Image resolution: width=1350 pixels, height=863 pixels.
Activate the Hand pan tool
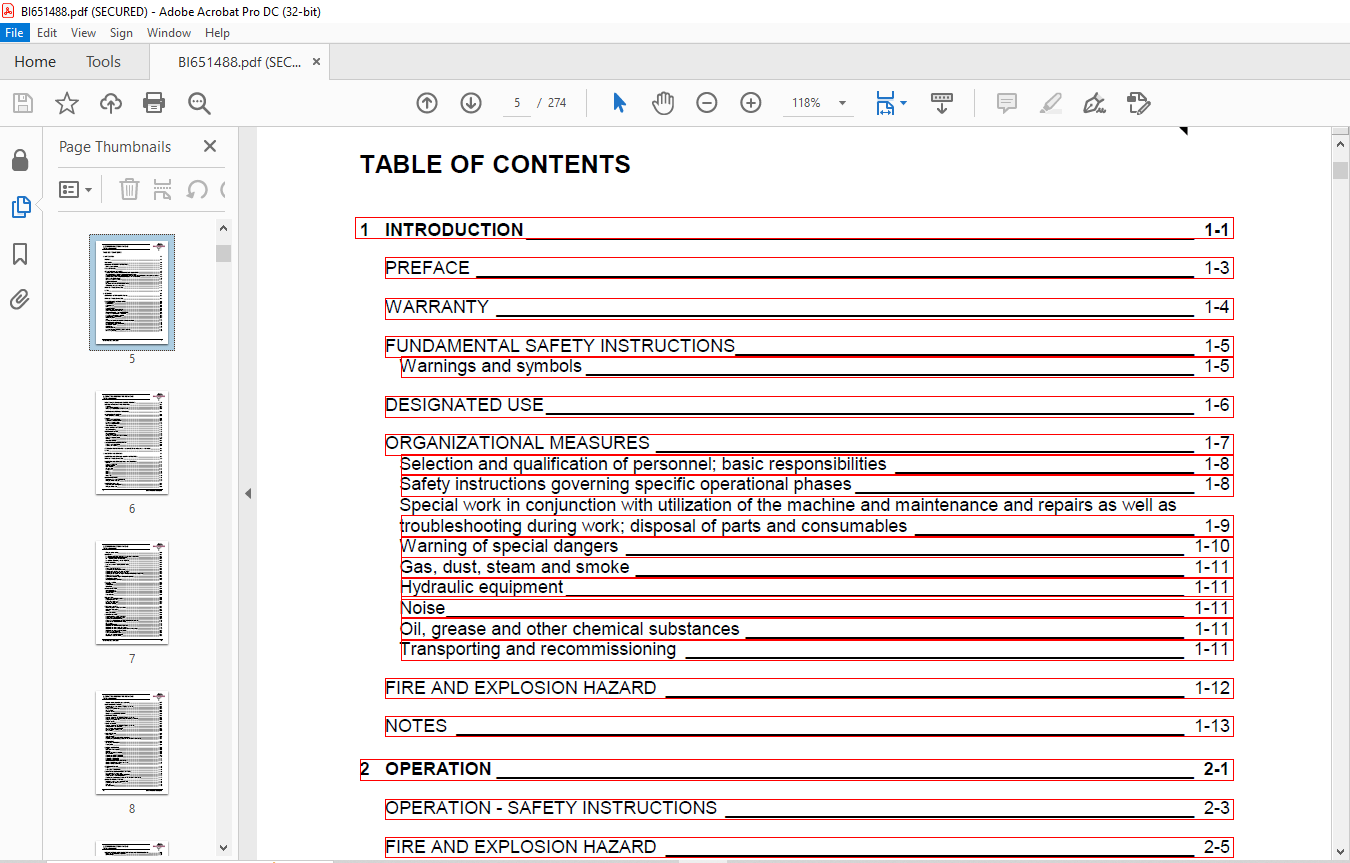coord(663,103)
